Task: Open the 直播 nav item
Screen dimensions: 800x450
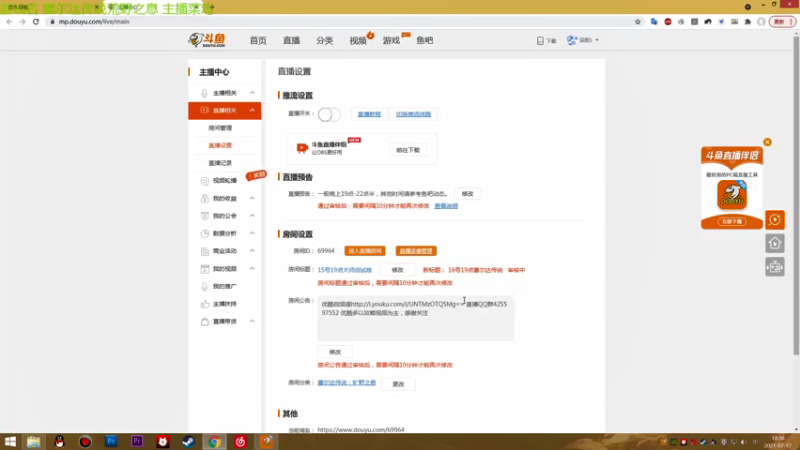Action: pos(291,40)
